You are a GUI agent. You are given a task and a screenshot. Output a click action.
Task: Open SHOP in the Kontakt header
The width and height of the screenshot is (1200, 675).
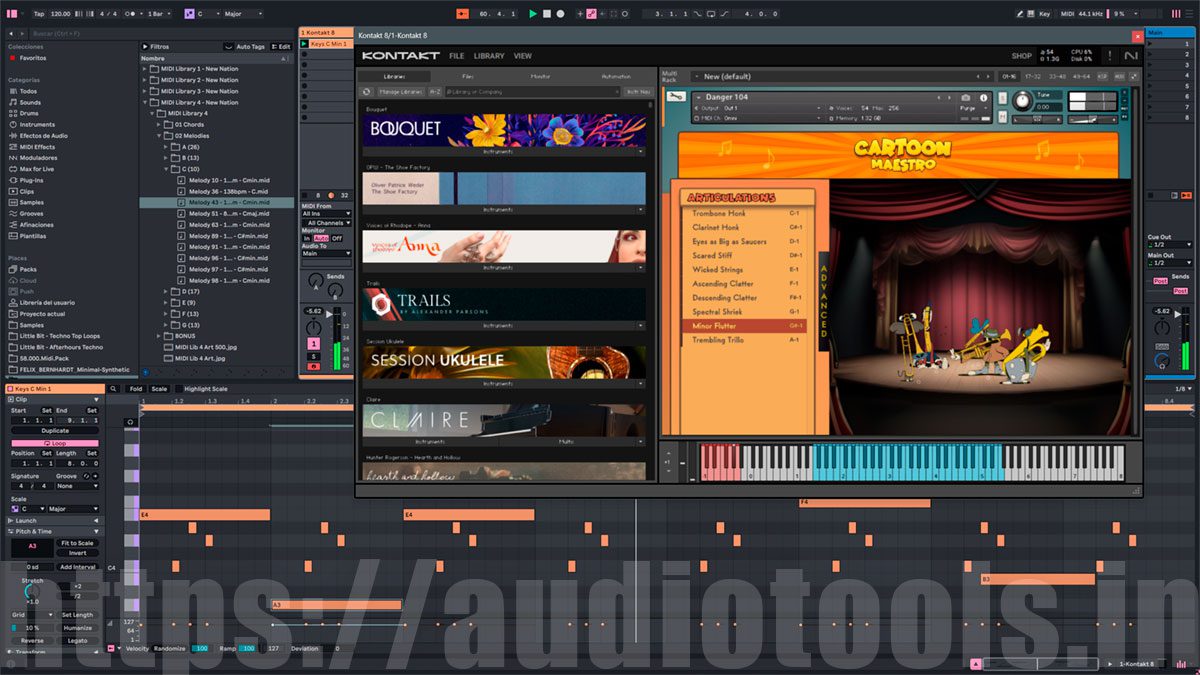point(1021,56)
